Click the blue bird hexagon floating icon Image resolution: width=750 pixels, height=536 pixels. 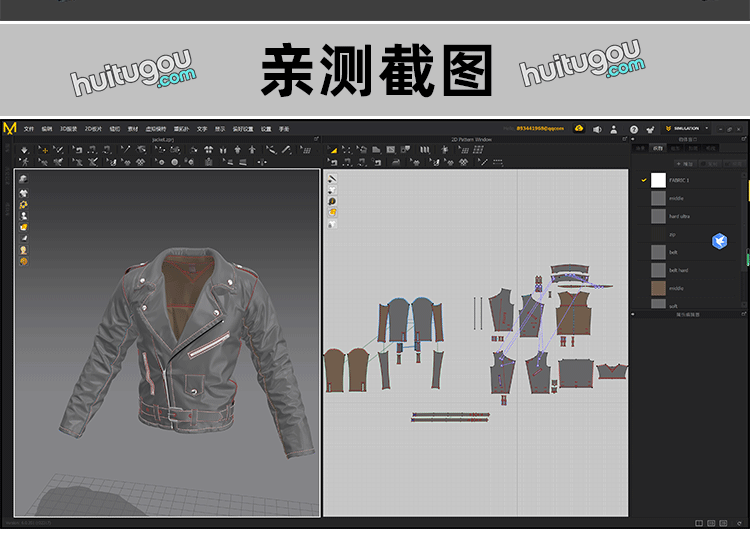pos(719,241)
